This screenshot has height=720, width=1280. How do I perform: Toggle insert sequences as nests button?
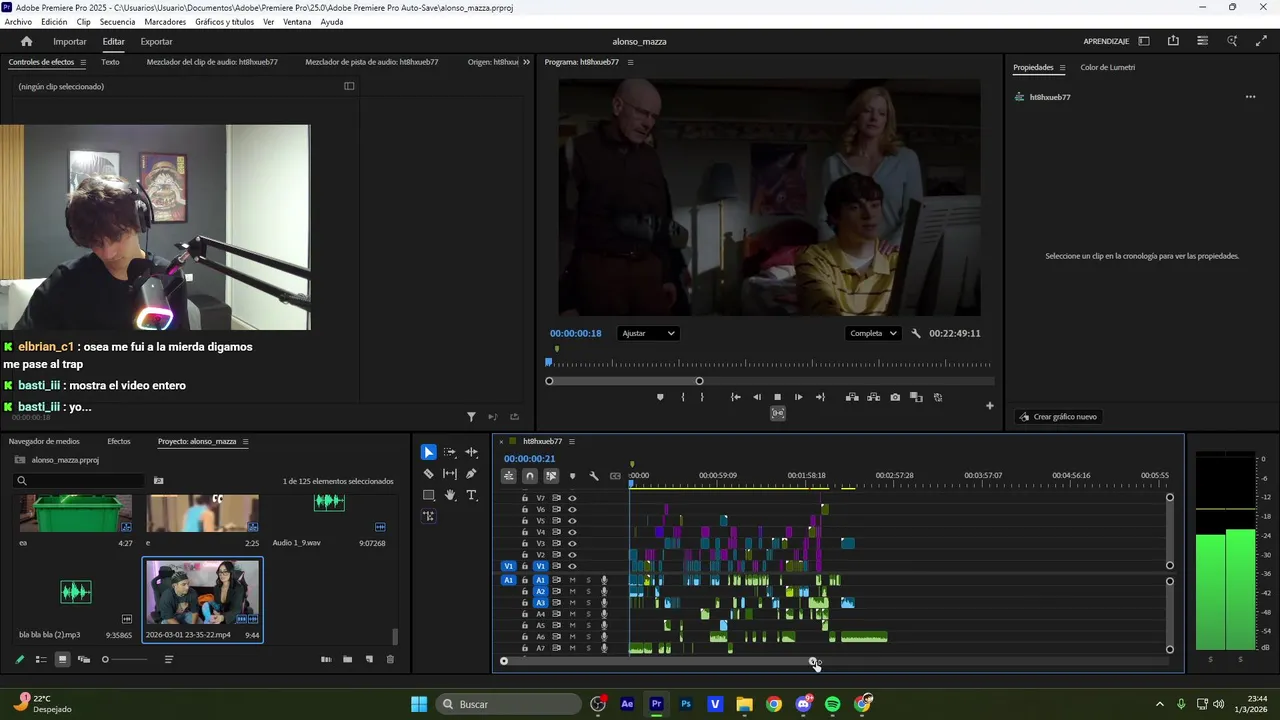coord(509,476)
